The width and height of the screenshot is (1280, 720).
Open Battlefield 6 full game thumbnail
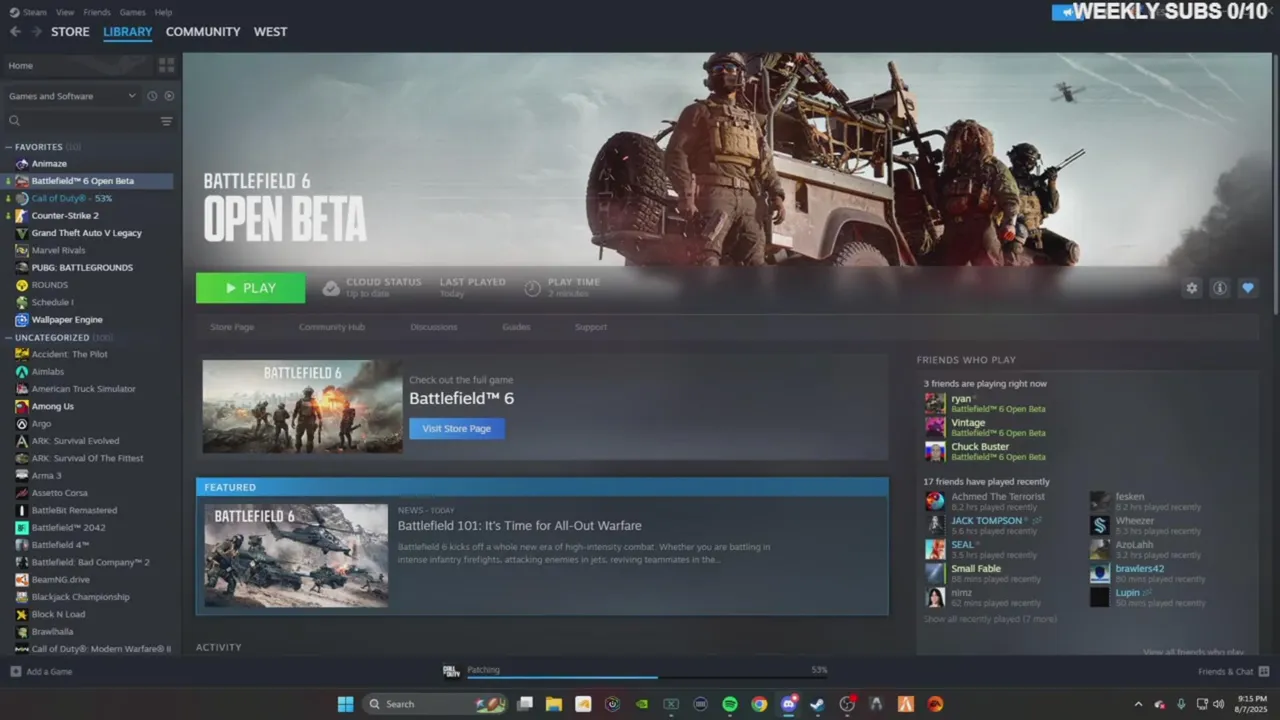pos(302,406)
